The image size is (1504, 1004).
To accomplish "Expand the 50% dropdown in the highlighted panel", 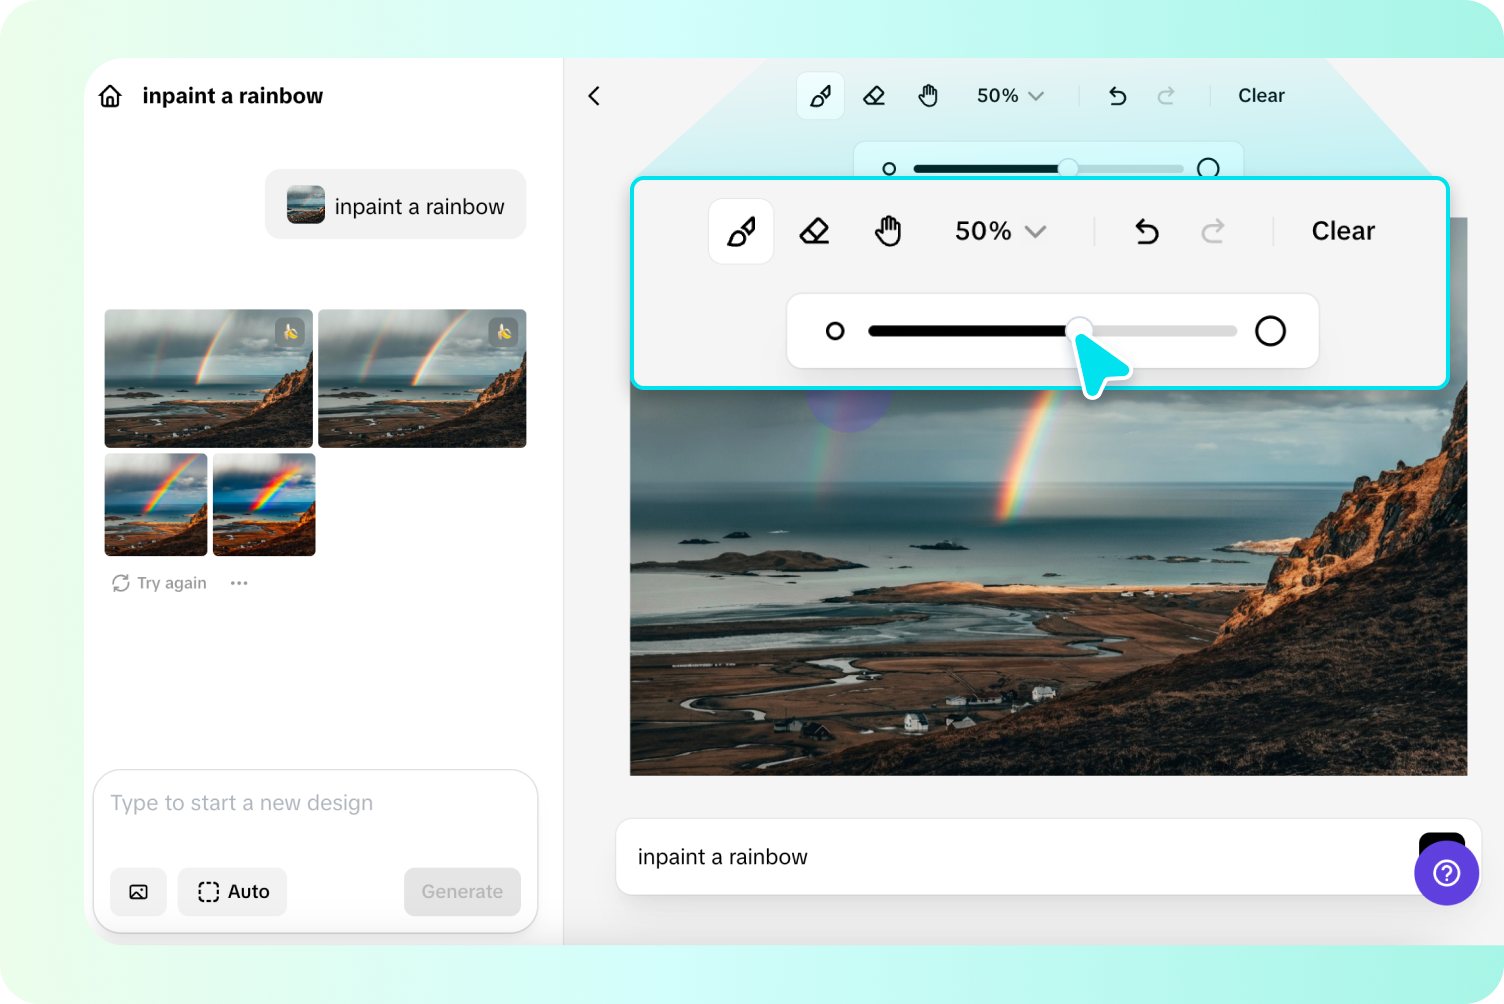I will [1000, 231].
